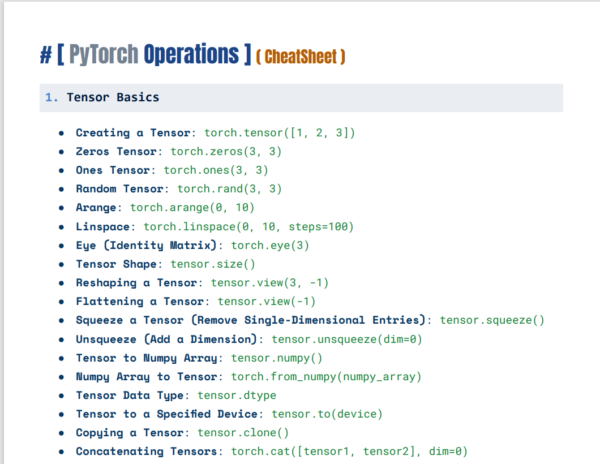Click the 'Tensor Data Type' label
The width and height of the screenshot is (600, 464).
coord(129,396)
